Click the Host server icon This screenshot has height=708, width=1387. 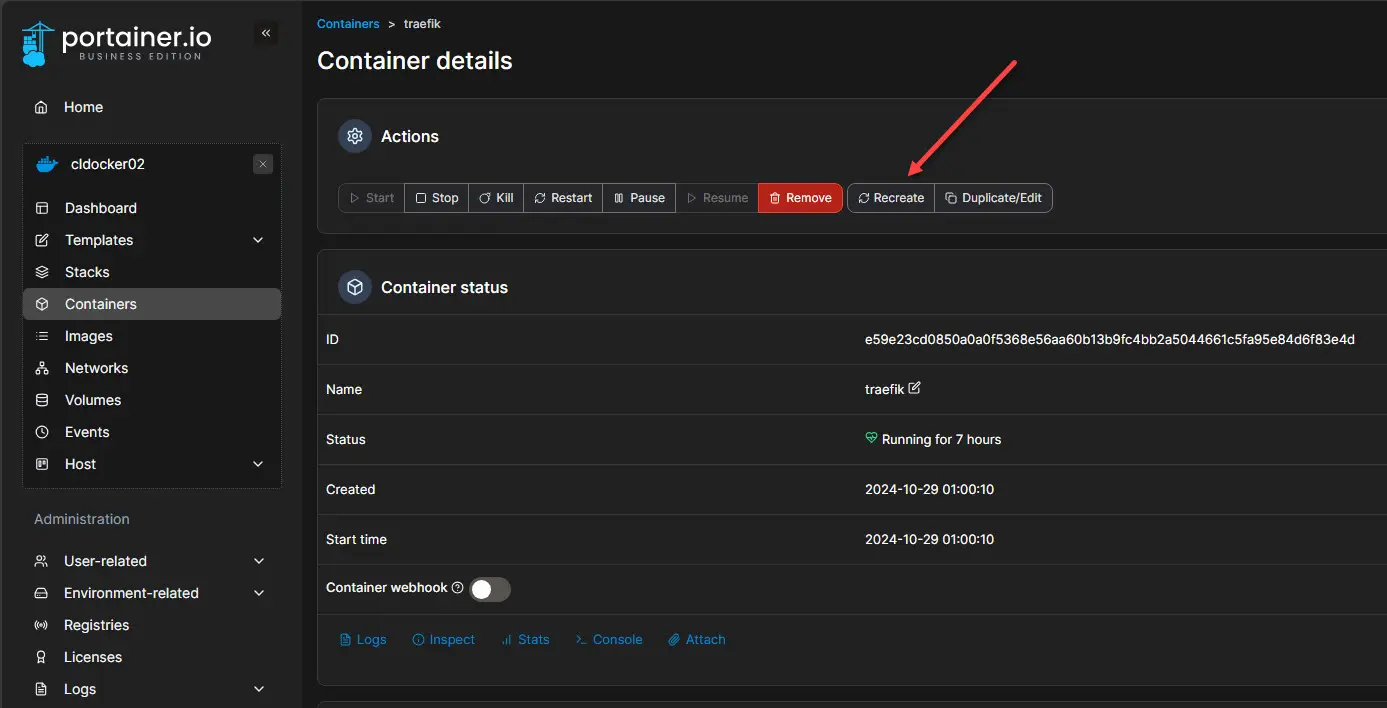coord(42,464)
